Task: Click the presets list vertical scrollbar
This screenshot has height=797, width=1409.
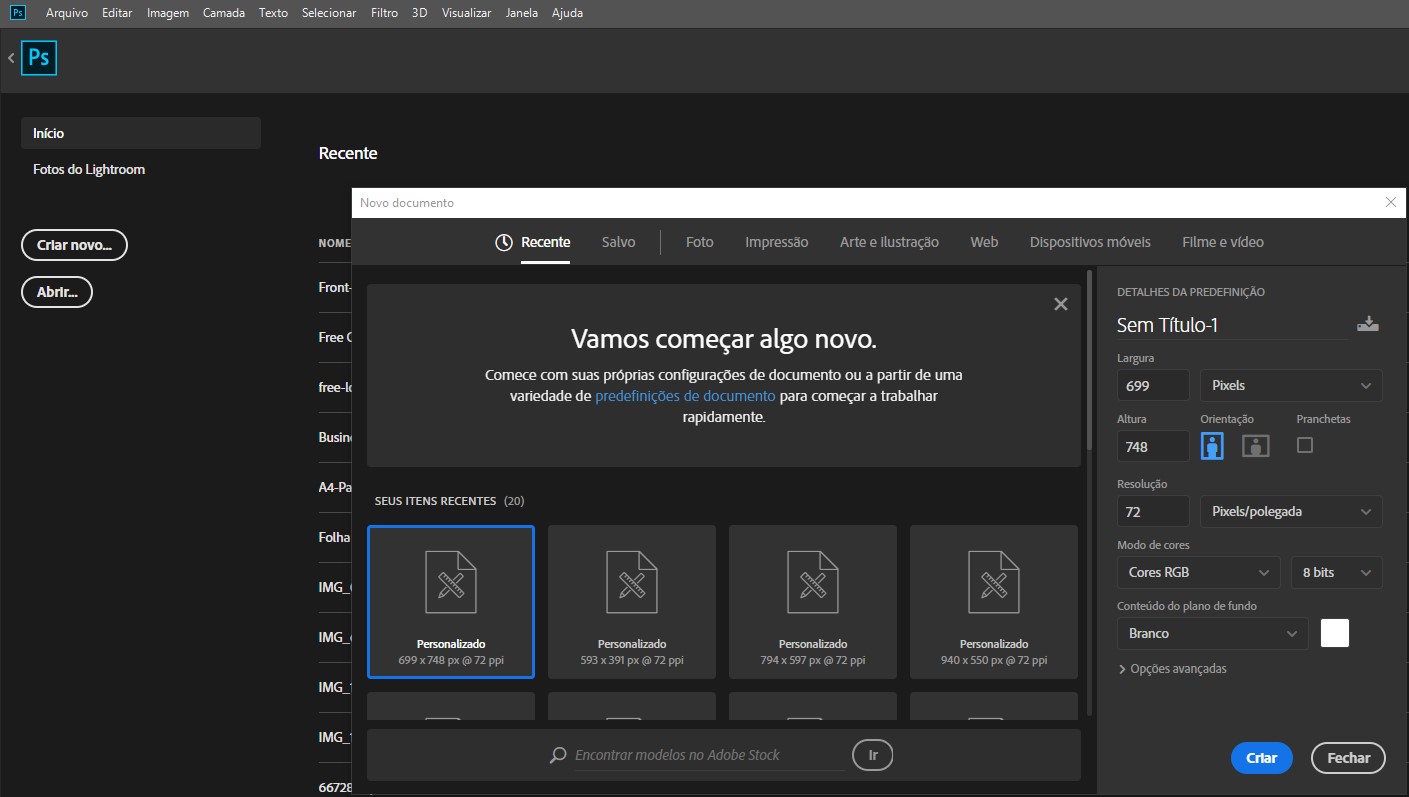Action: pyautogui.click(x=1089, y=358)
